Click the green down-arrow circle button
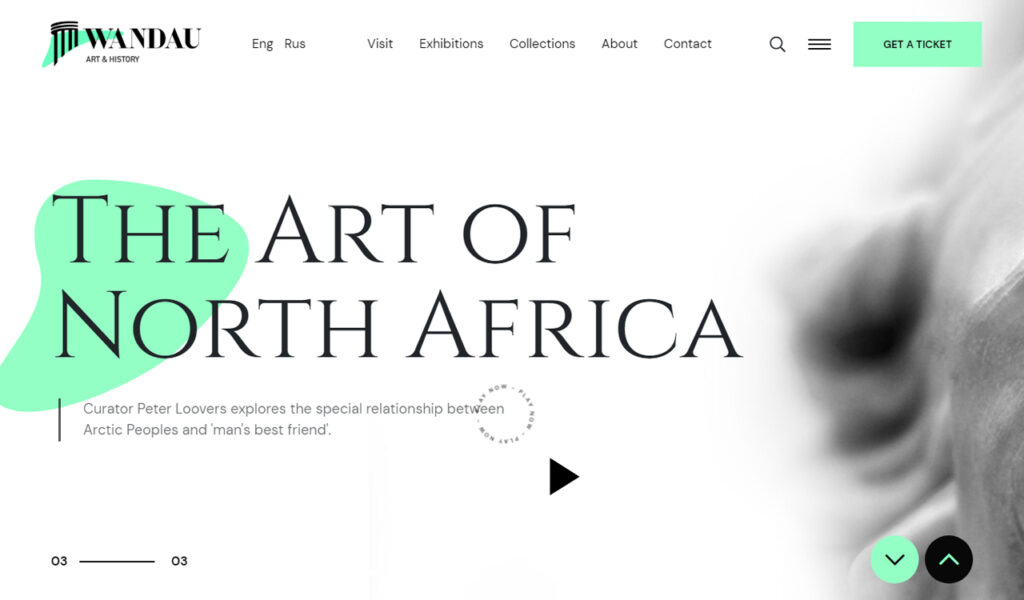Image resolution: width=1024 pixels, height=600 pixels. point(895,560)
